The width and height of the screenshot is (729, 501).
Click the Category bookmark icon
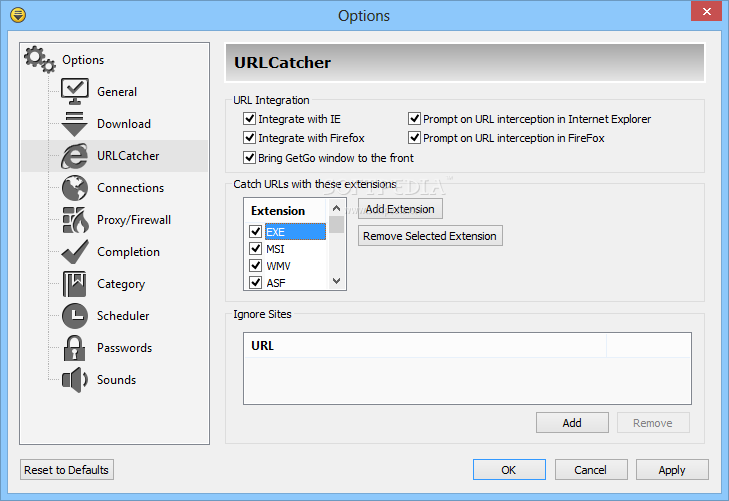tap(74, 283)
